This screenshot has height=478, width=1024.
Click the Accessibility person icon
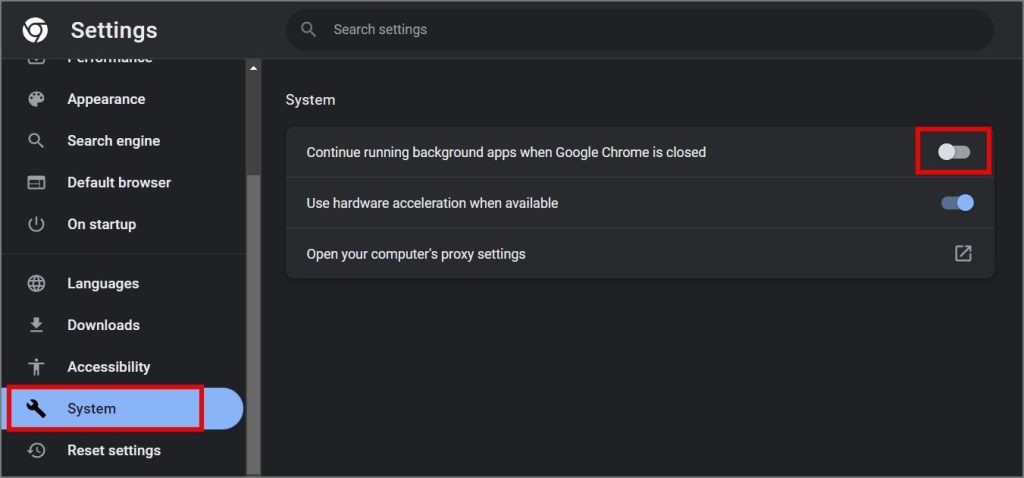[36, 367]
